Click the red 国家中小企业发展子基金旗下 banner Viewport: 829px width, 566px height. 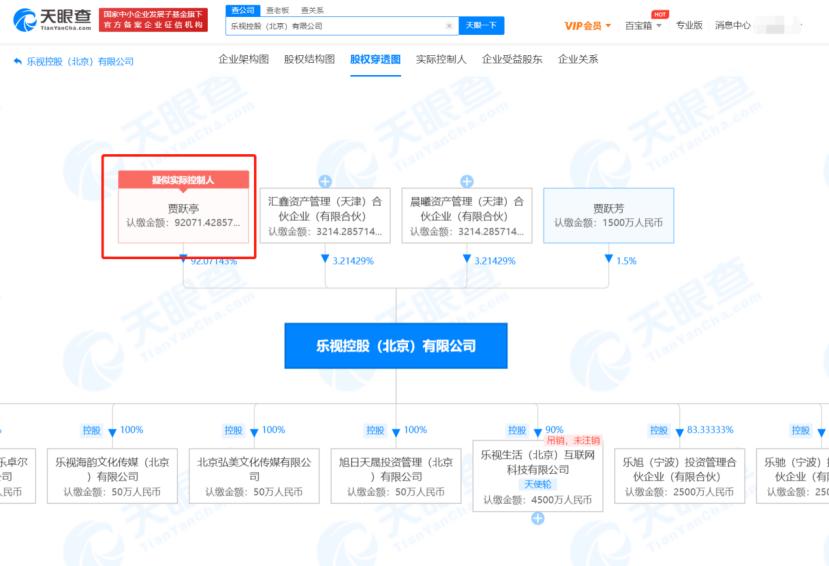pos(153,20)
